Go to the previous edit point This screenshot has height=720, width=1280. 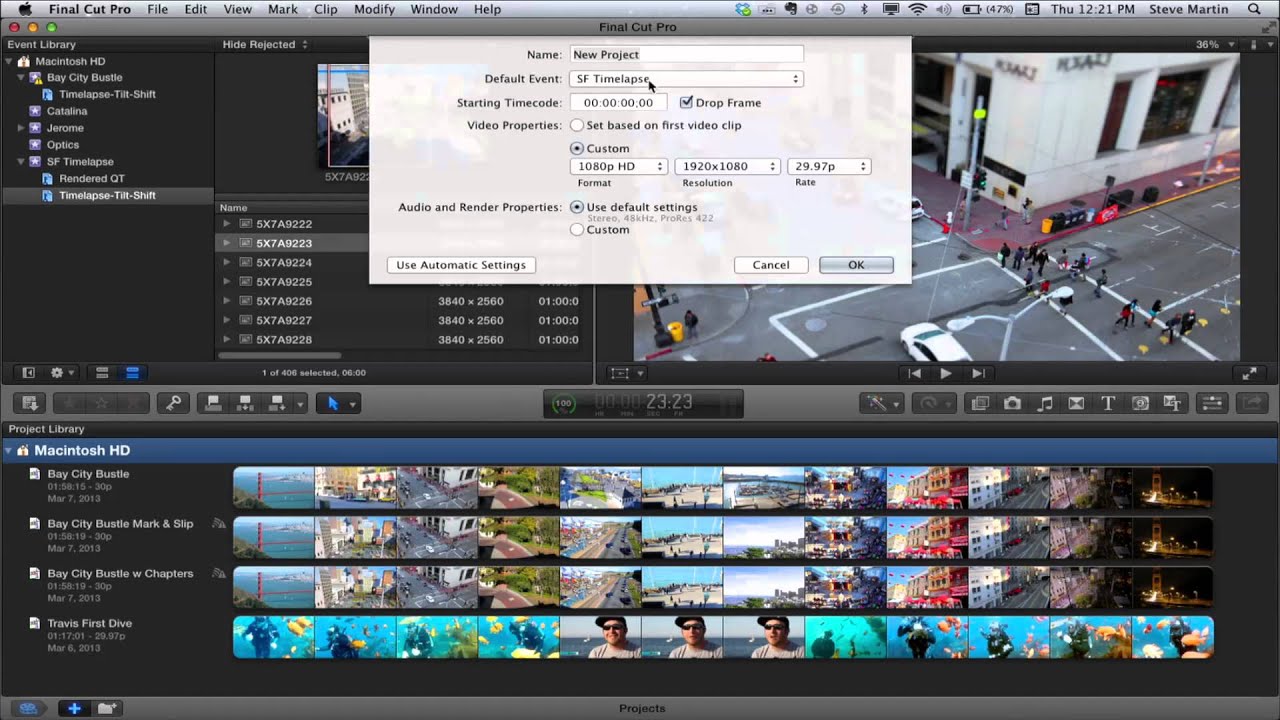pyautogui.click(x=914, y=373)
